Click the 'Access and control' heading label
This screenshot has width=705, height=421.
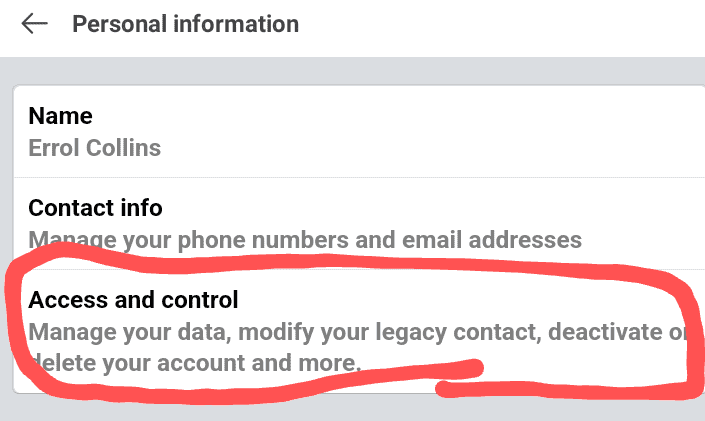coord(133,300)
